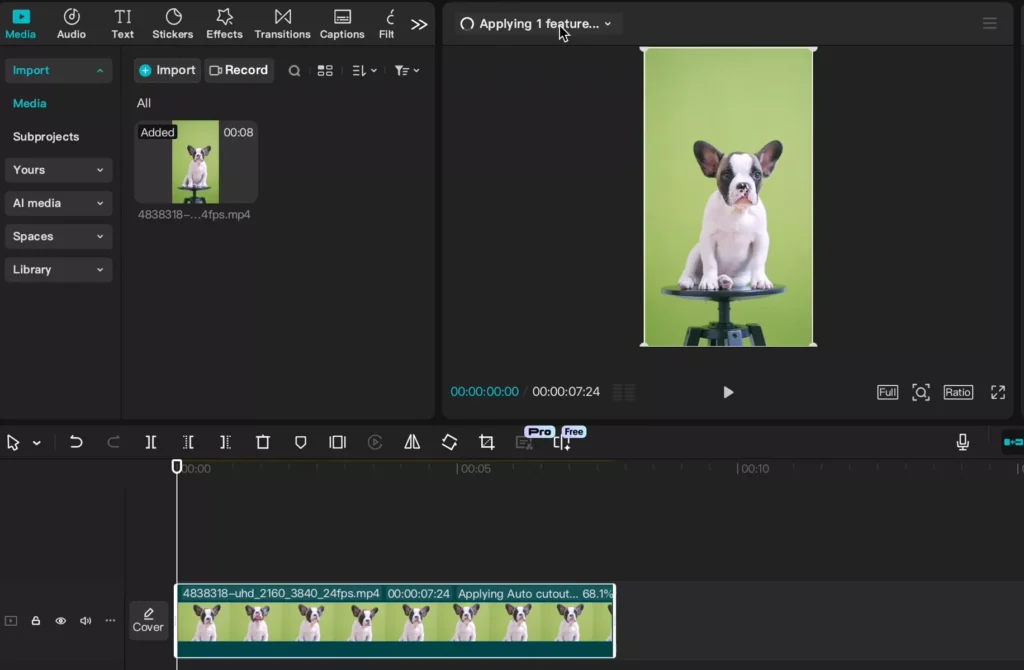The height and width of the screenshot is (670, 1024).
Task: Switch media grid view layout
Action: [x=325, y=71]
